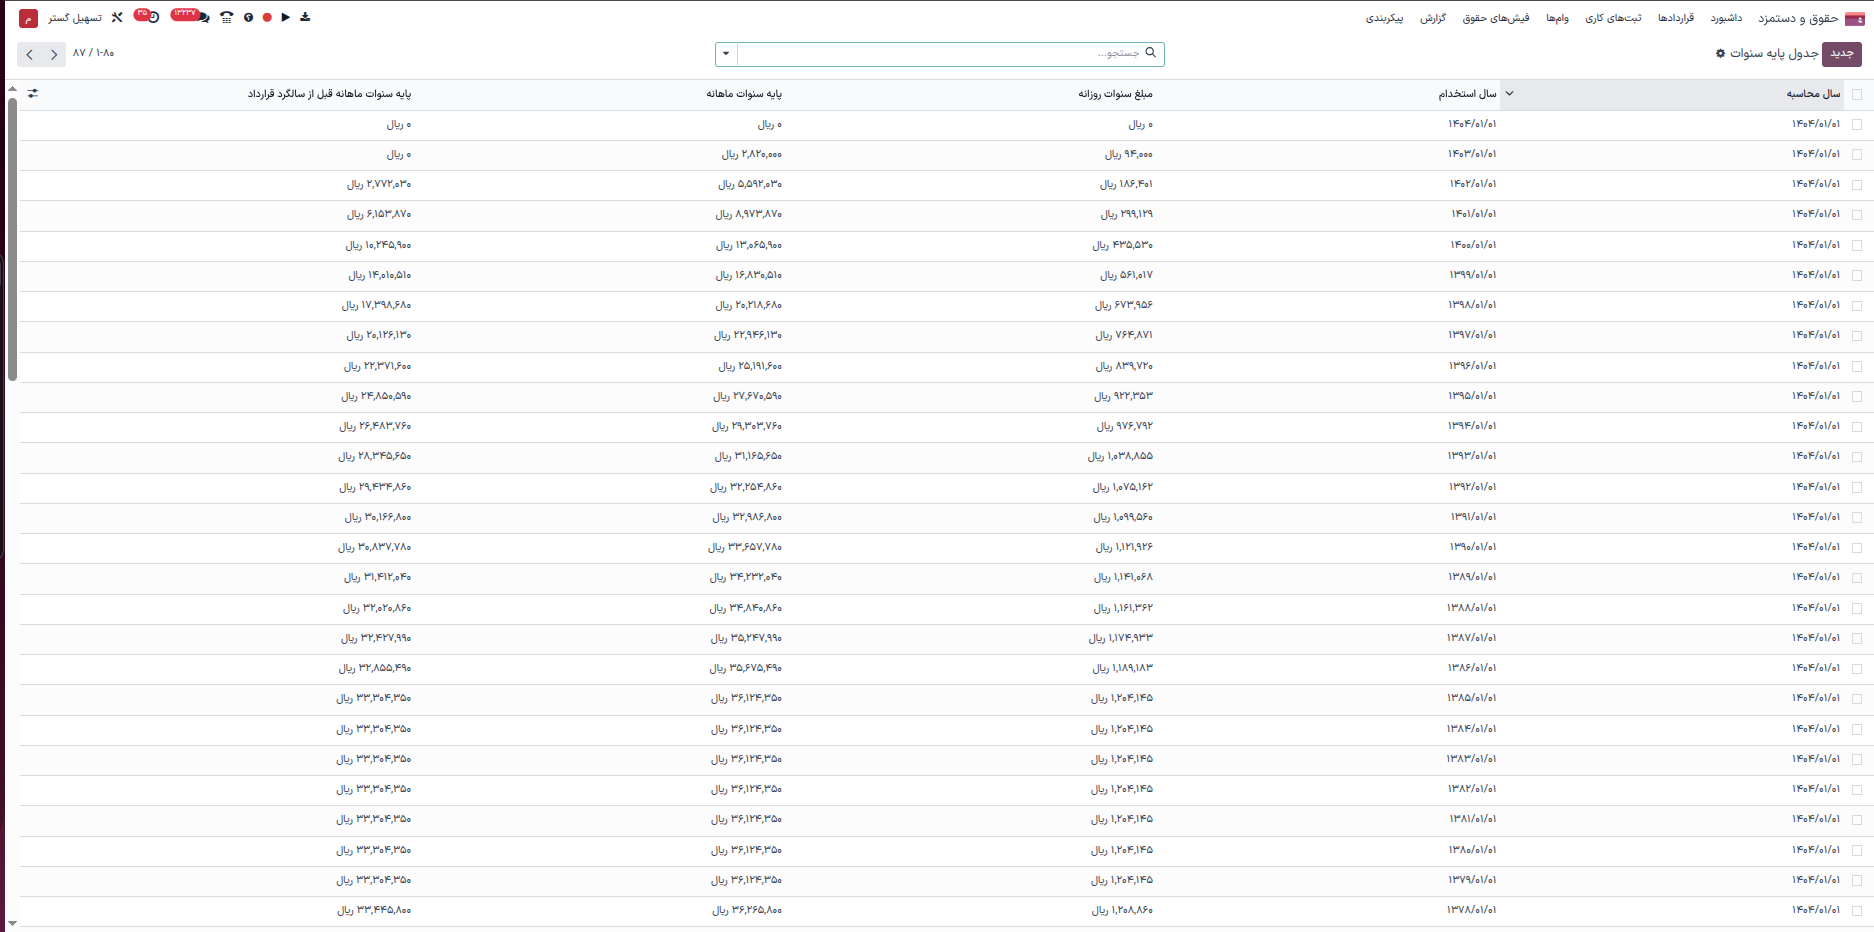Click the جدید button
This screenshot has width=1874, height=932.
point(1841,54)
